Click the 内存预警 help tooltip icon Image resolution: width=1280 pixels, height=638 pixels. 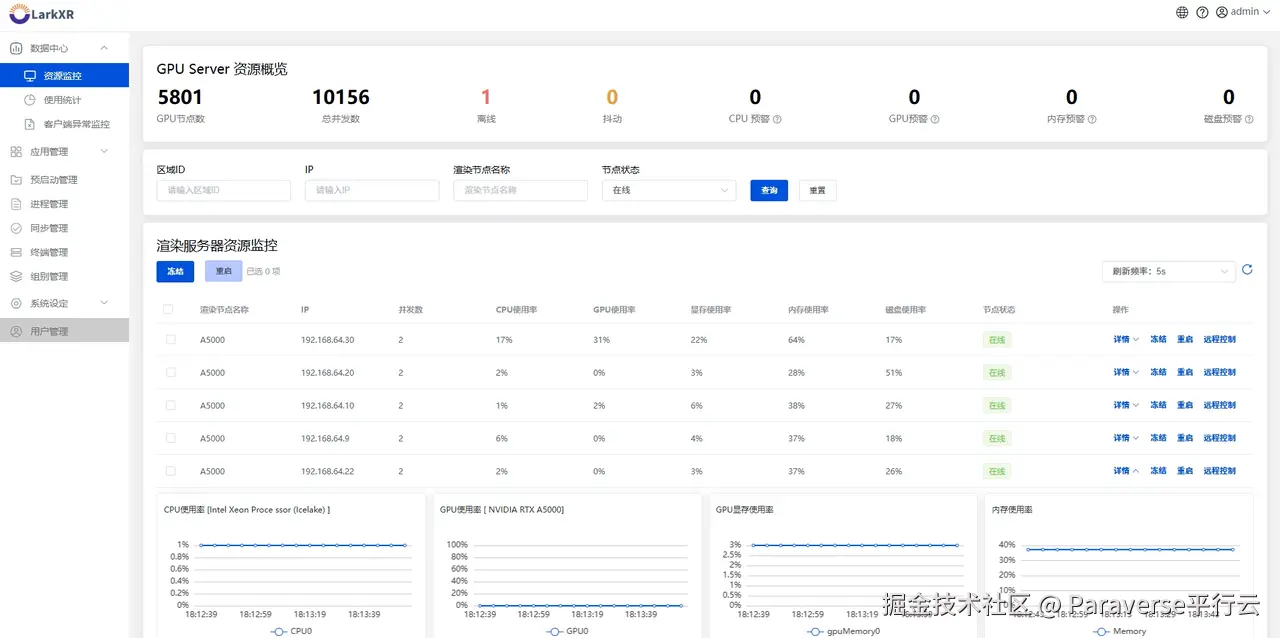(1092, 119)
